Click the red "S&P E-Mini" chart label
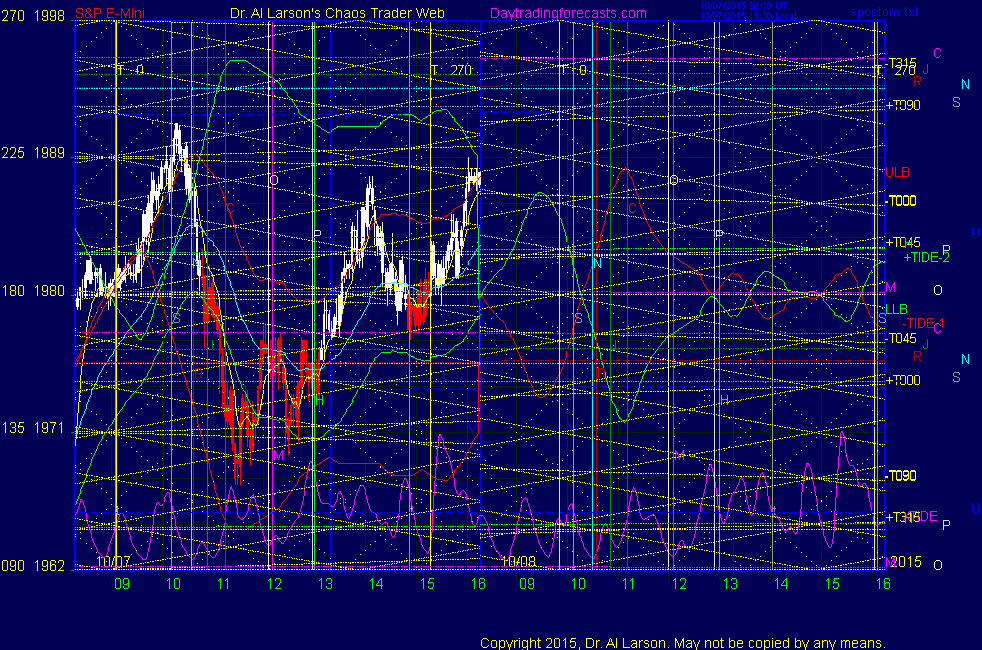 (x=110, y=13)
